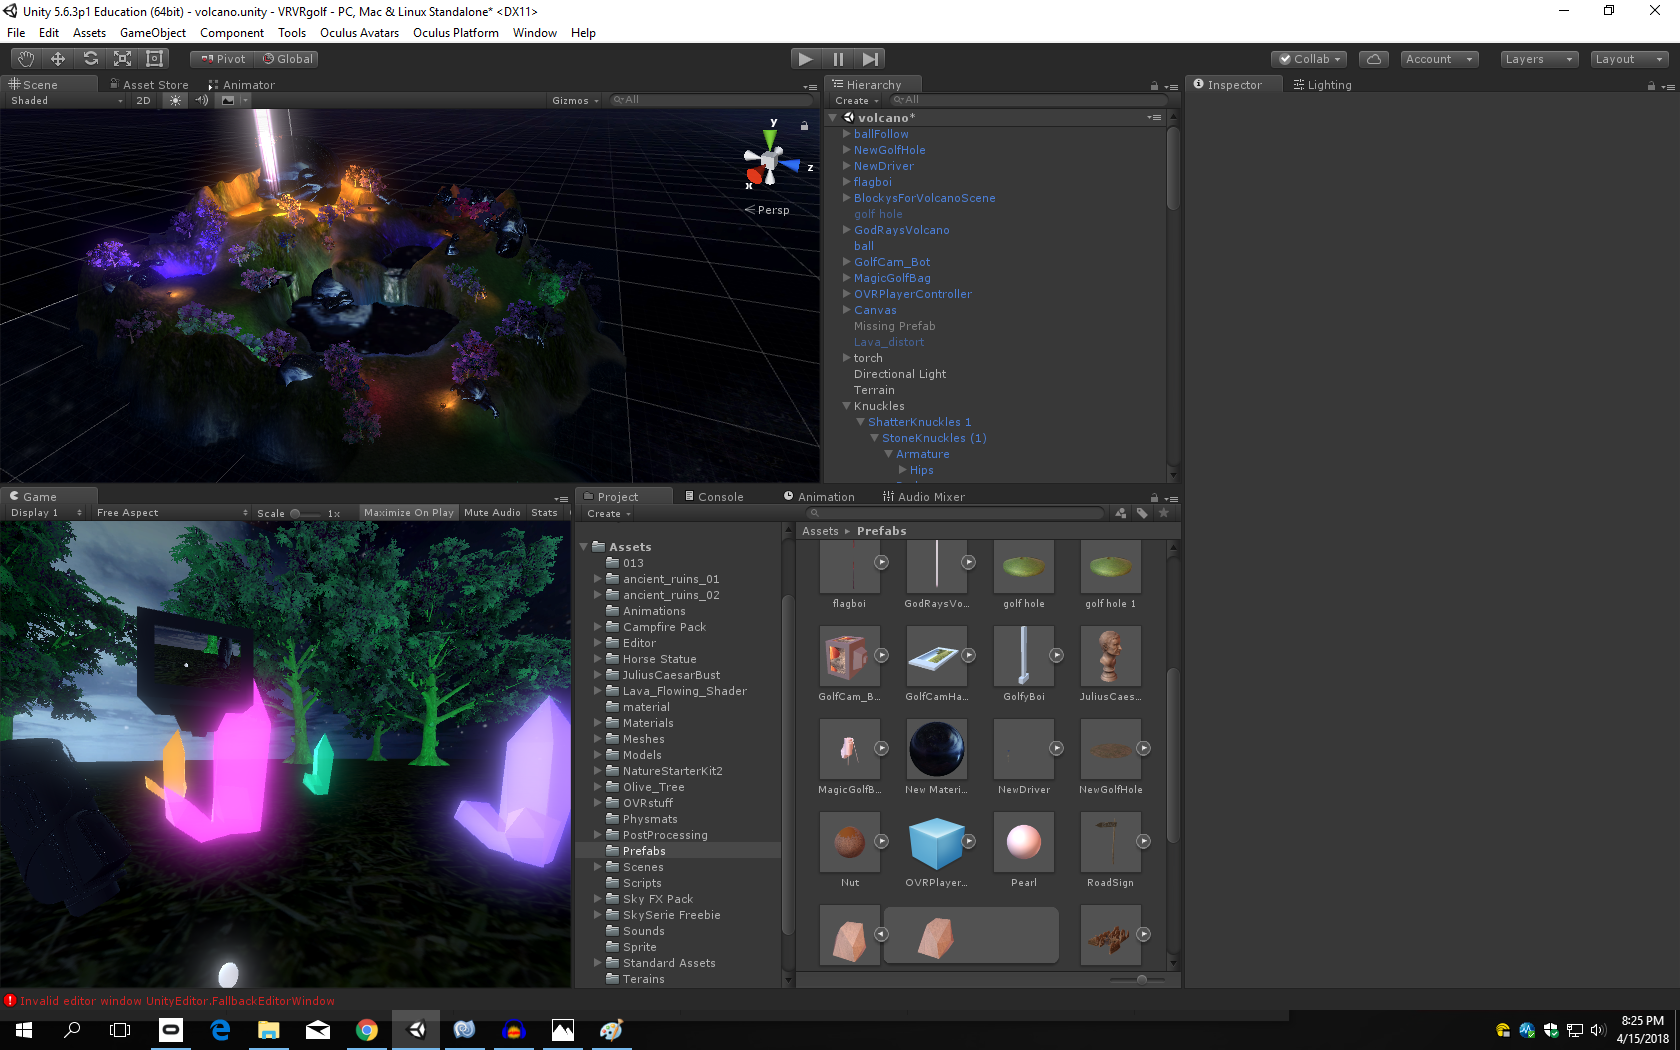The height and width of the screenshot is (1050, 1680).
Task: Open the GameObject menu
Action: (152, 33)
